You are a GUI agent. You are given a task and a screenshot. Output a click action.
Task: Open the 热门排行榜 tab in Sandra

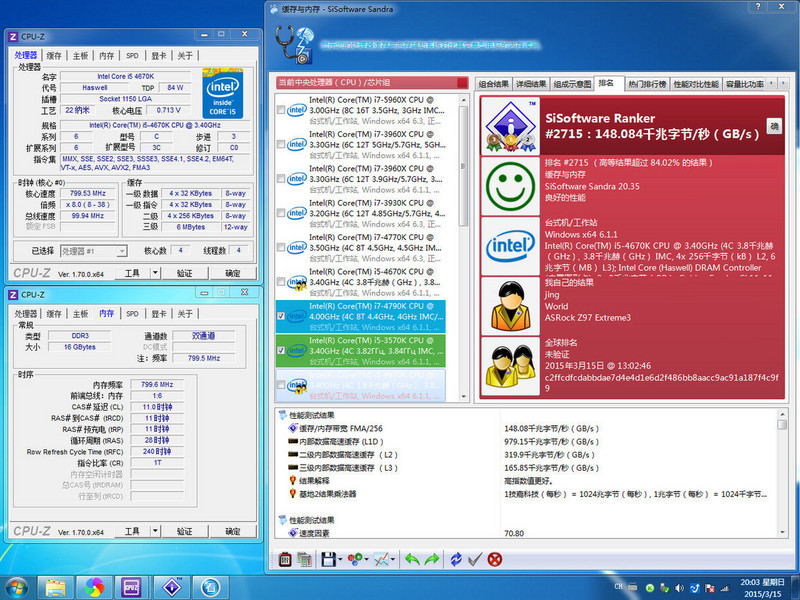[647, 84]
